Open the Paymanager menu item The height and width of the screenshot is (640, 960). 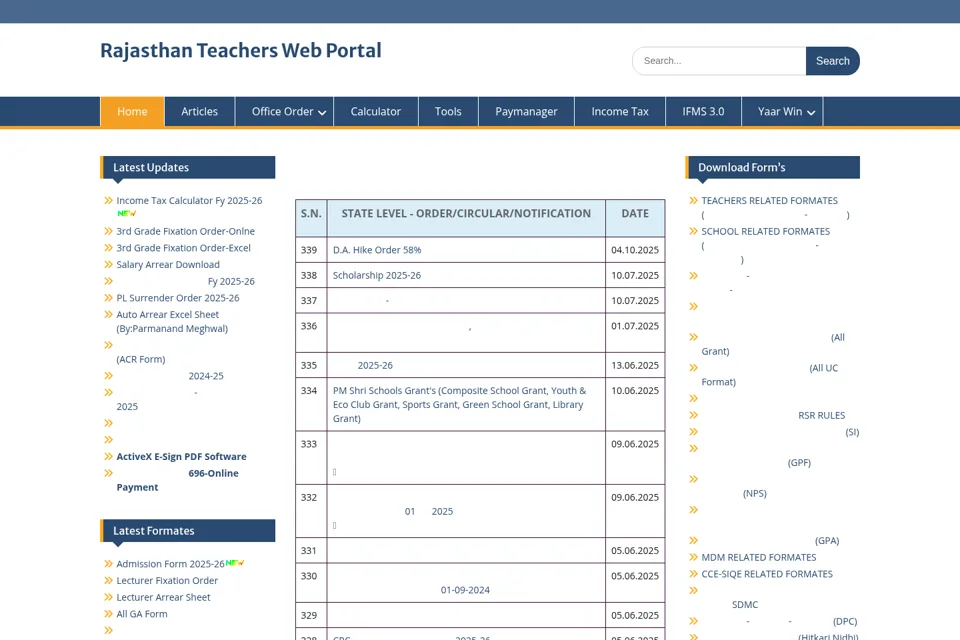click(527, 111)
